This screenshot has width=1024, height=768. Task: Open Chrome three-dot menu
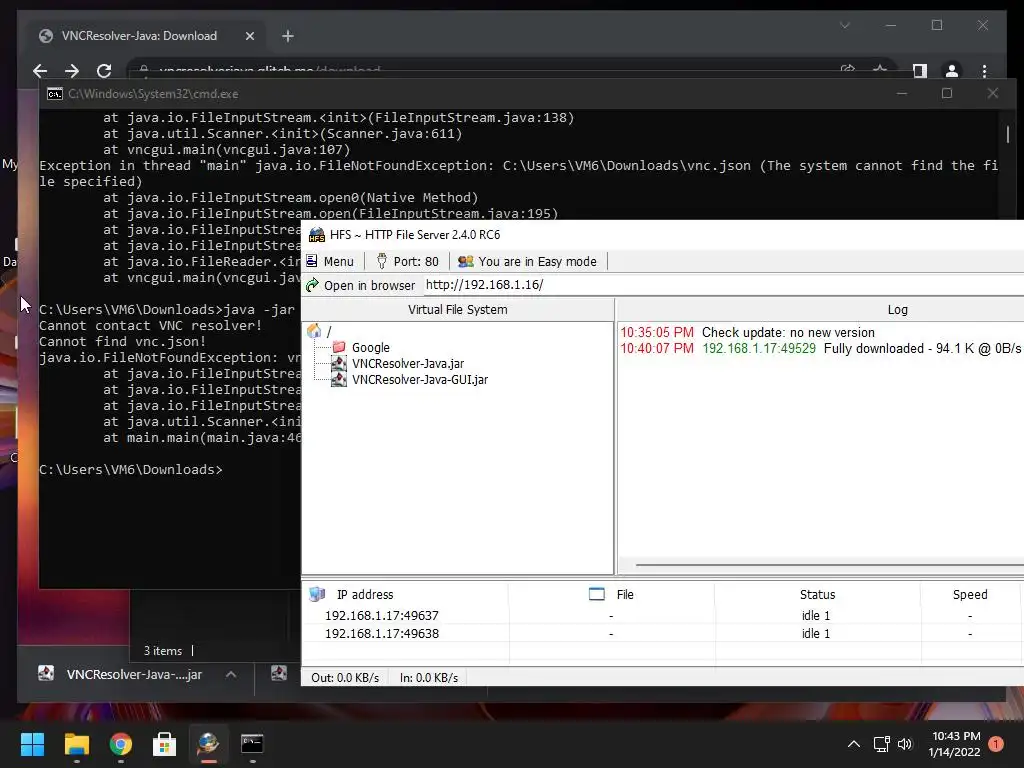[984, 71]
